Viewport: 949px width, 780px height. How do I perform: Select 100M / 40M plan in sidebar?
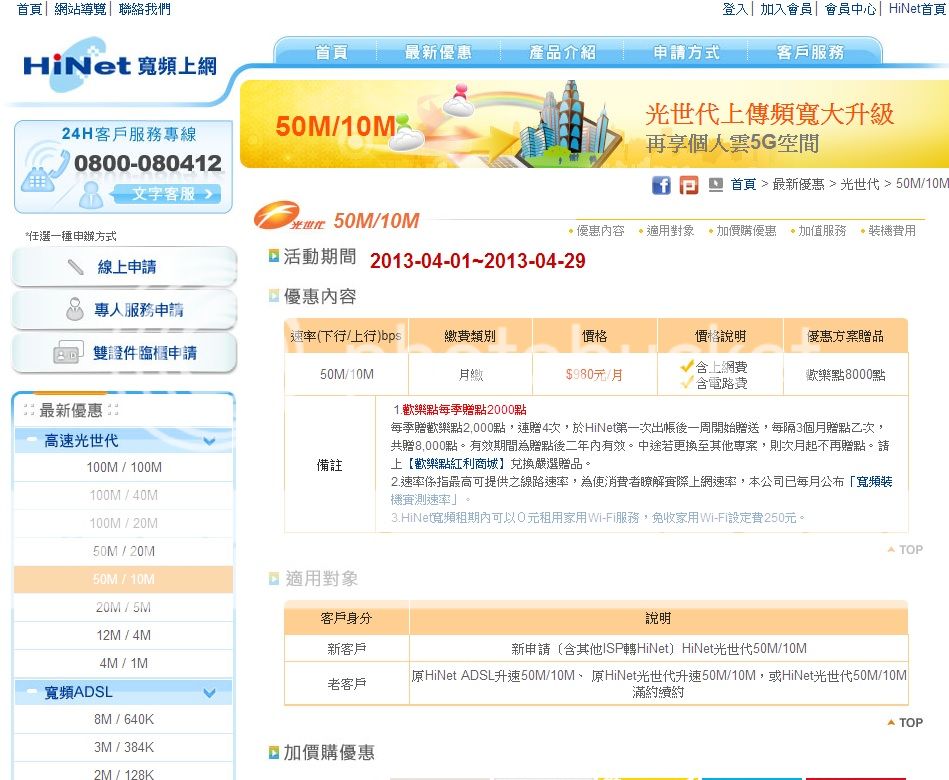(x=123, y=495)
